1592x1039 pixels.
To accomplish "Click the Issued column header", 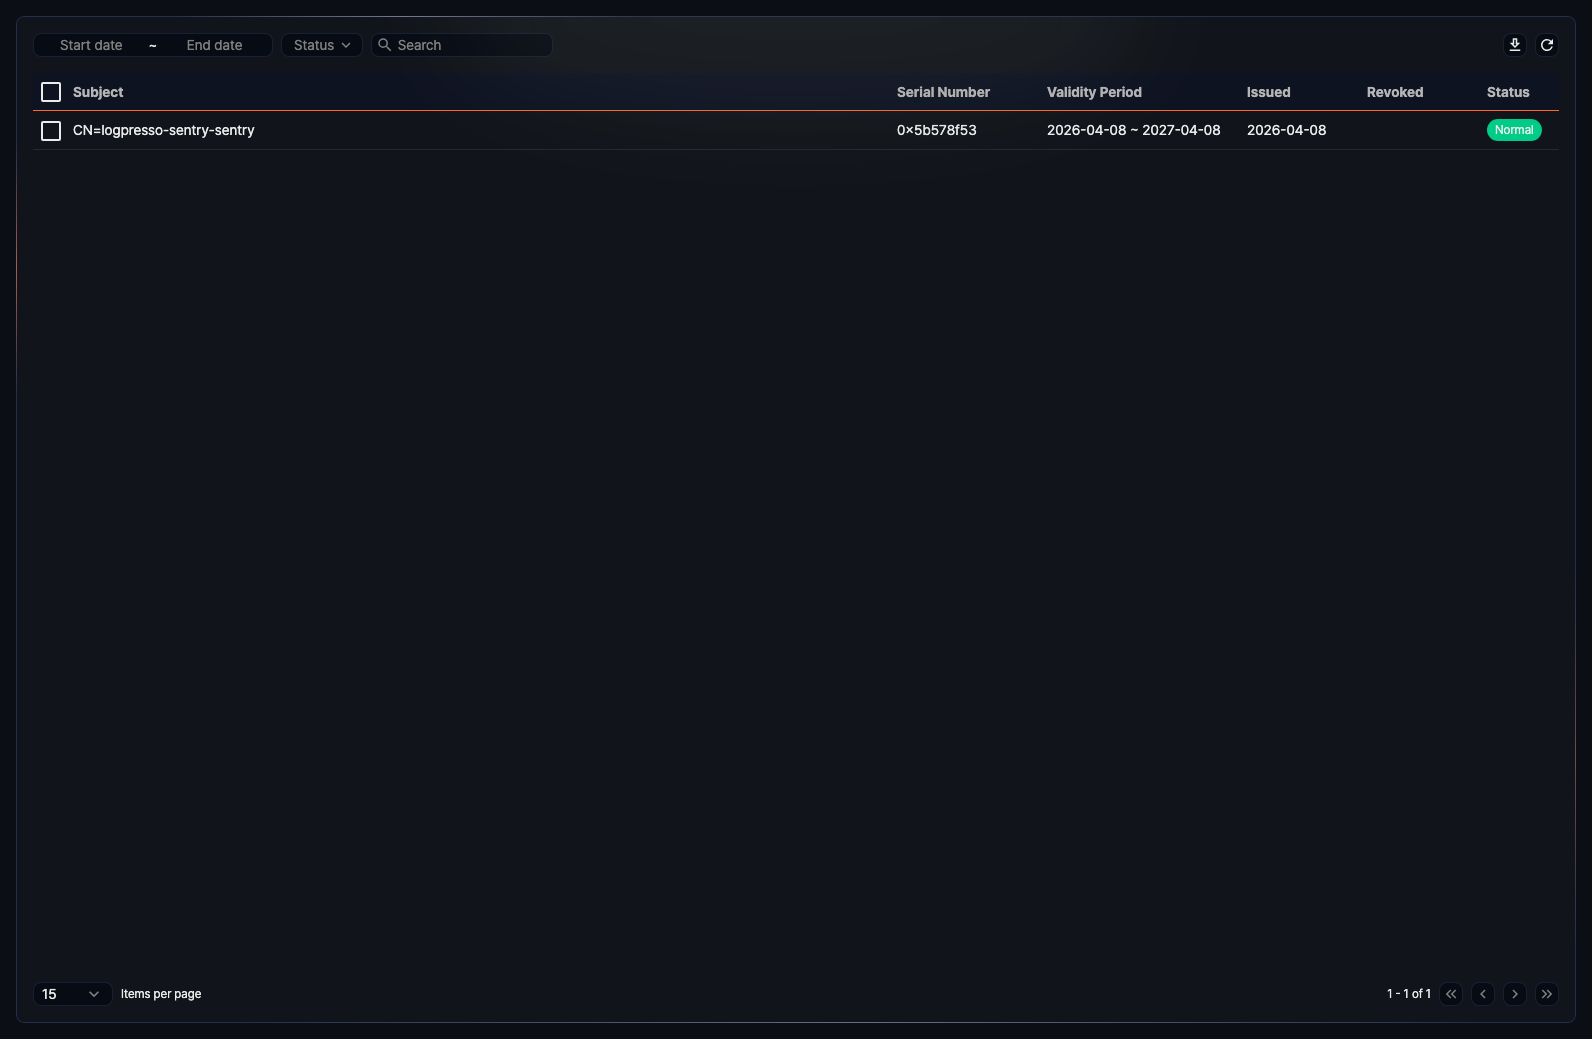I will point(1268,92).
